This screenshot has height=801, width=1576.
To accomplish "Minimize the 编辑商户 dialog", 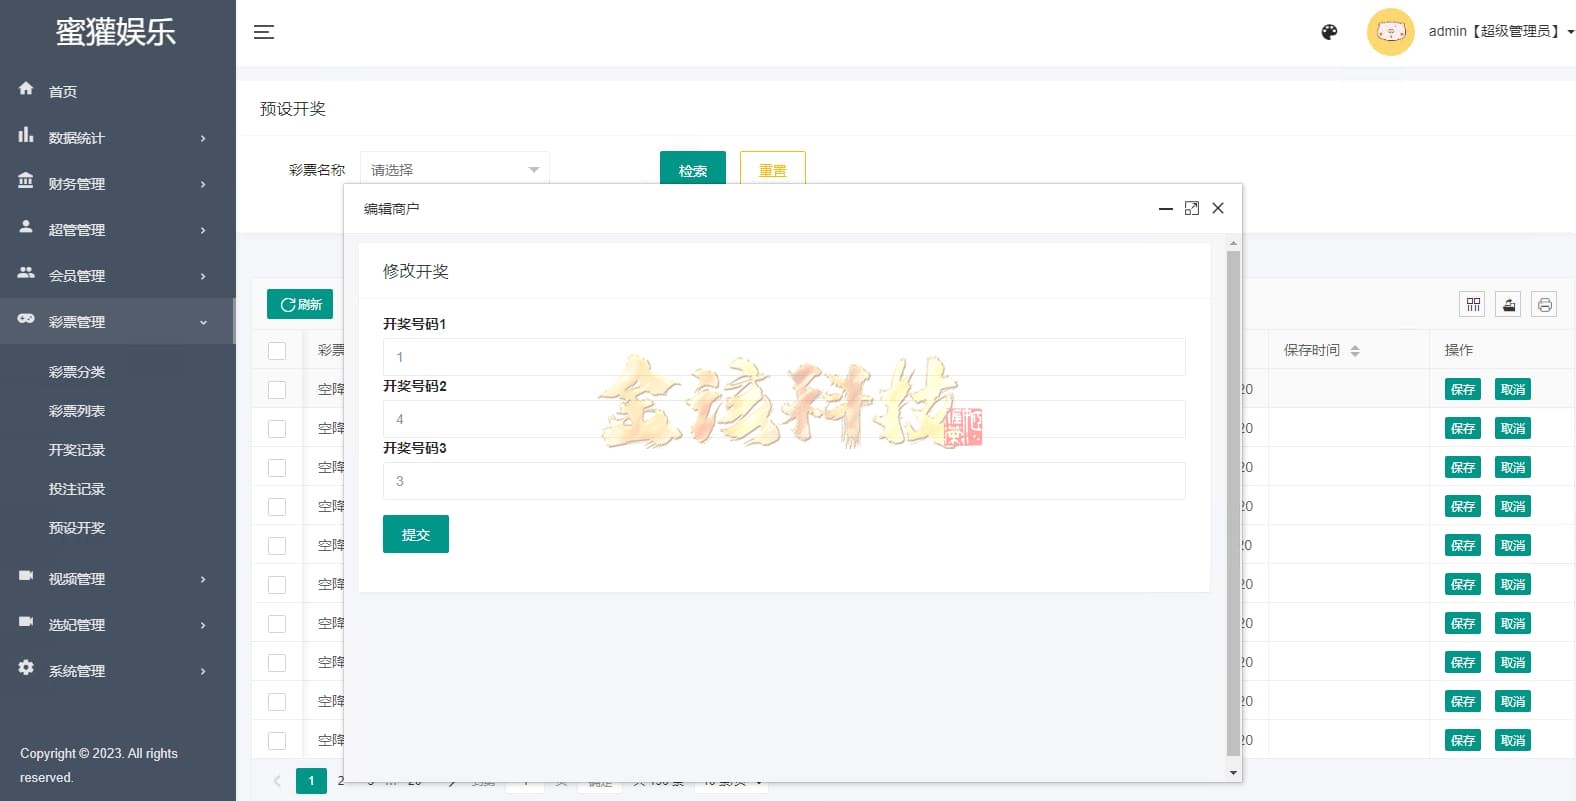I will click(1166, 208).
